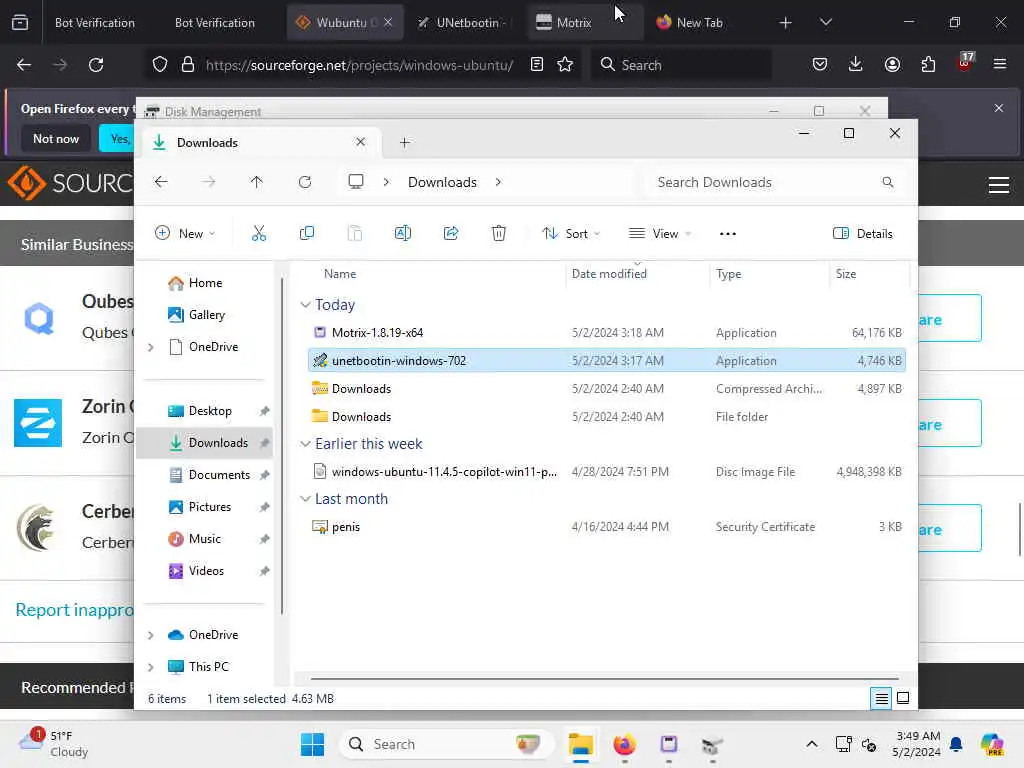Select the windows-ubuntu disc image file
Image resolution: width=1024 pixels, height=768 pixels.
point(607,472)
